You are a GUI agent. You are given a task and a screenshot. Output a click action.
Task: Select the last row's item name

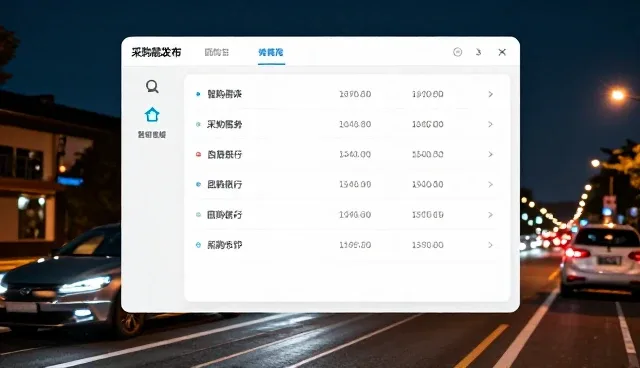point(224,245)
